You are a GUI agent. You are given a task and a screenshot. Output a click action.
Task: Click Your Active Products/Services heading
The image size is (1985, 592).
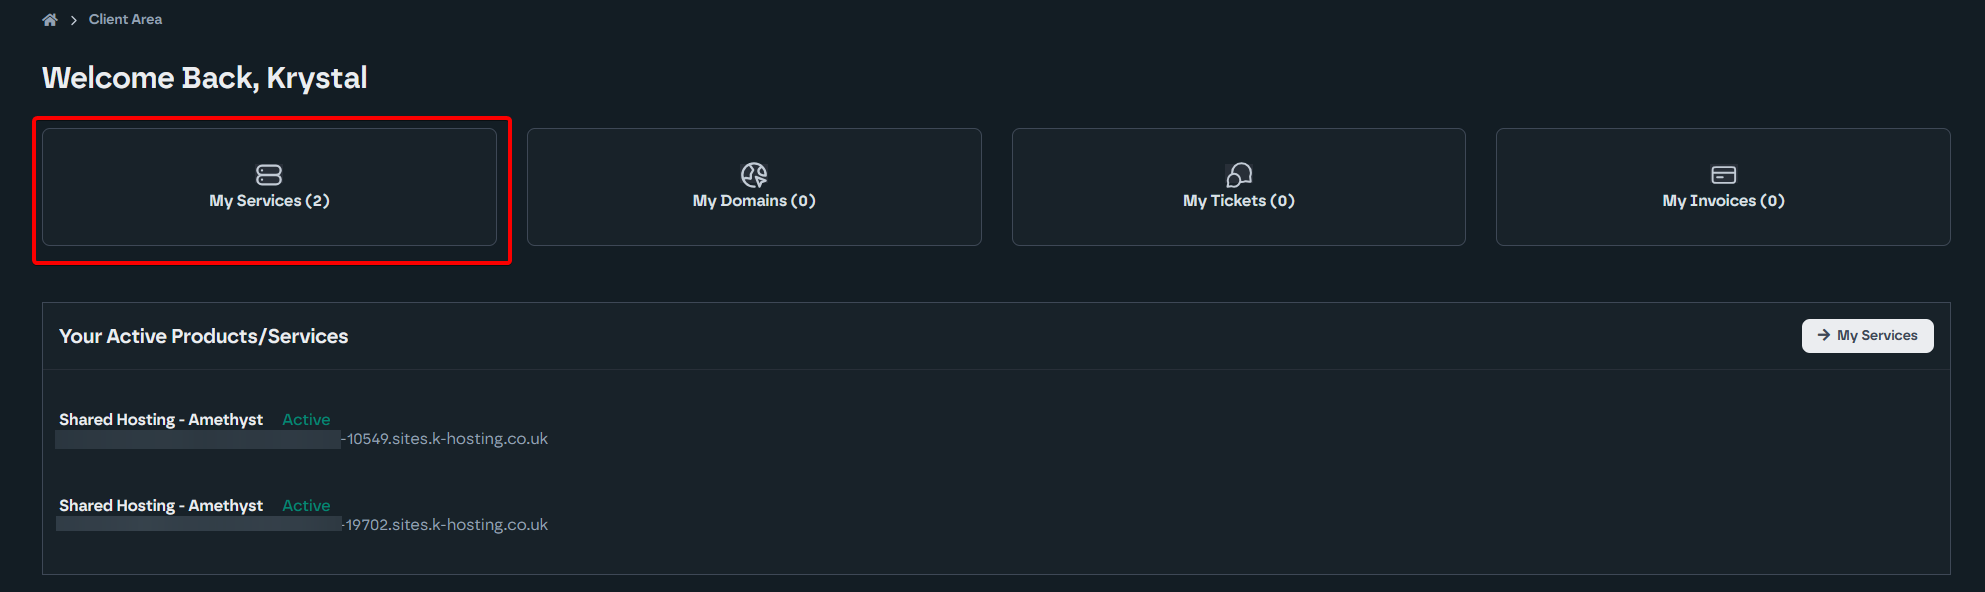tap(203, 336)
